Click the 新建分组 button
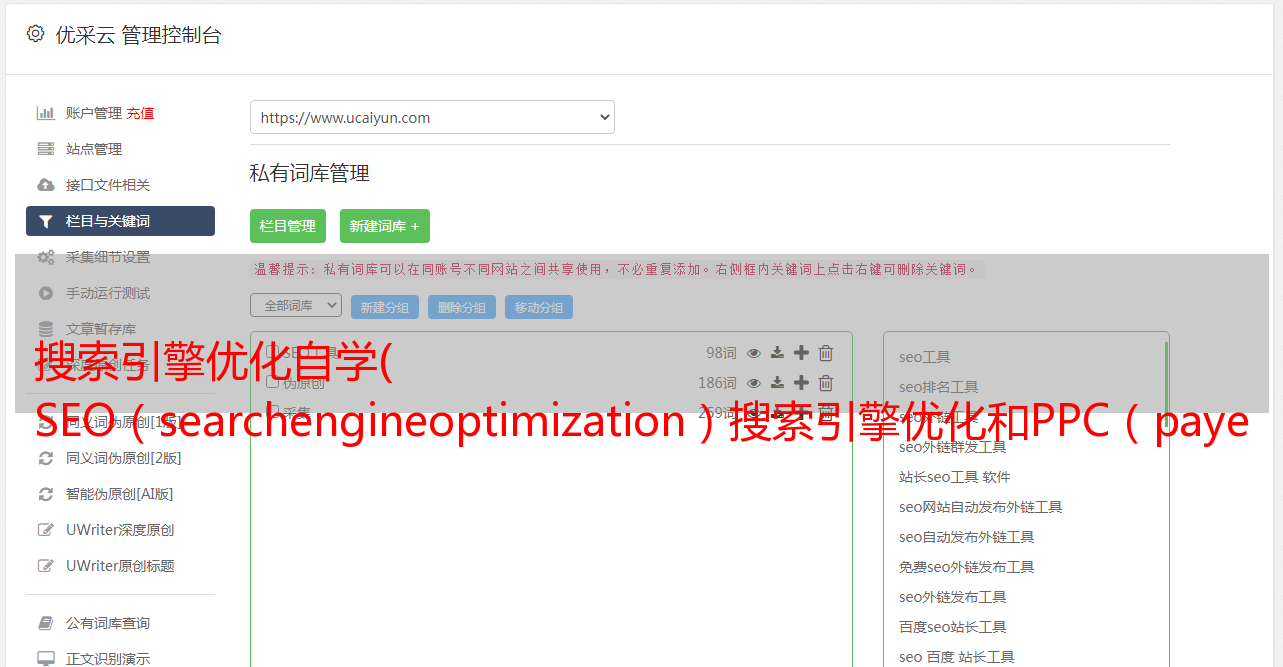 pos(385,307)
